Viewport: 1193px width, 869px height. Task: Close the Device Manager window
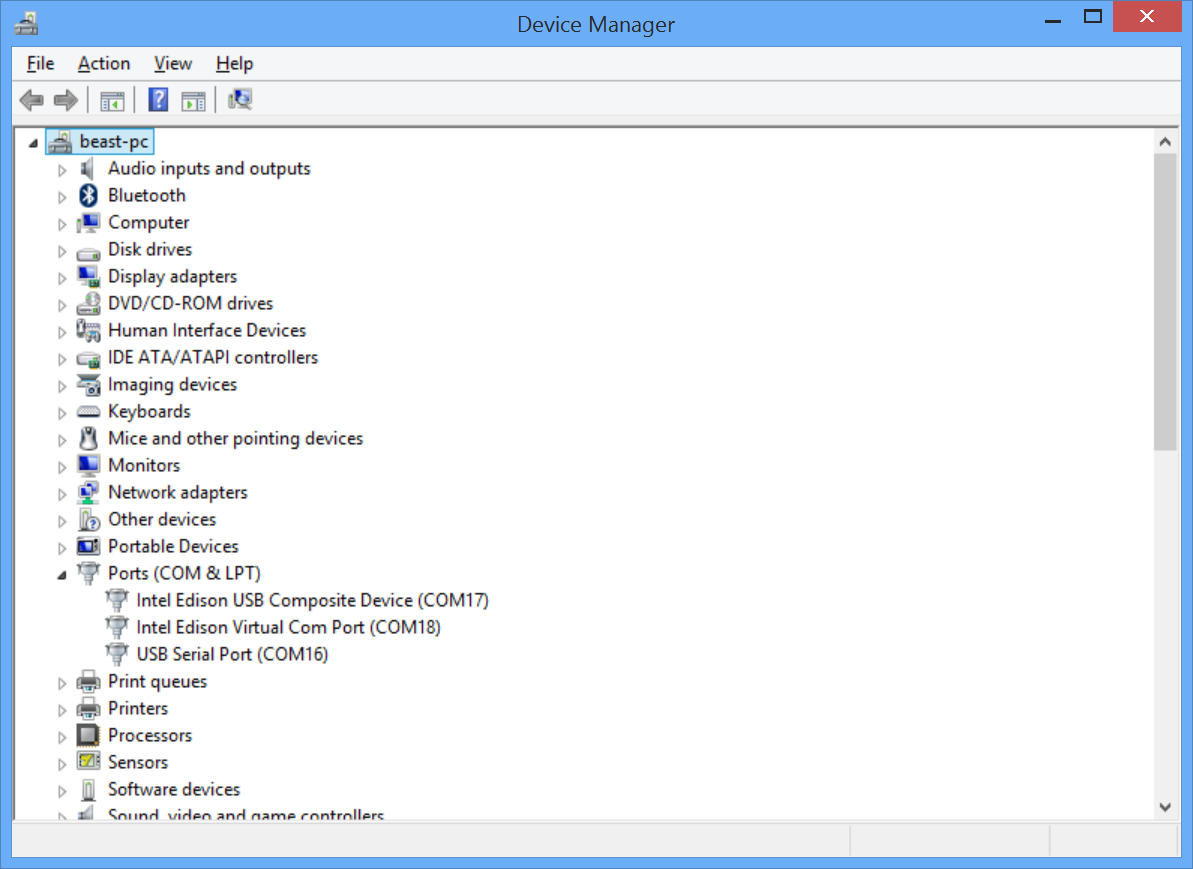(1147, 17)
